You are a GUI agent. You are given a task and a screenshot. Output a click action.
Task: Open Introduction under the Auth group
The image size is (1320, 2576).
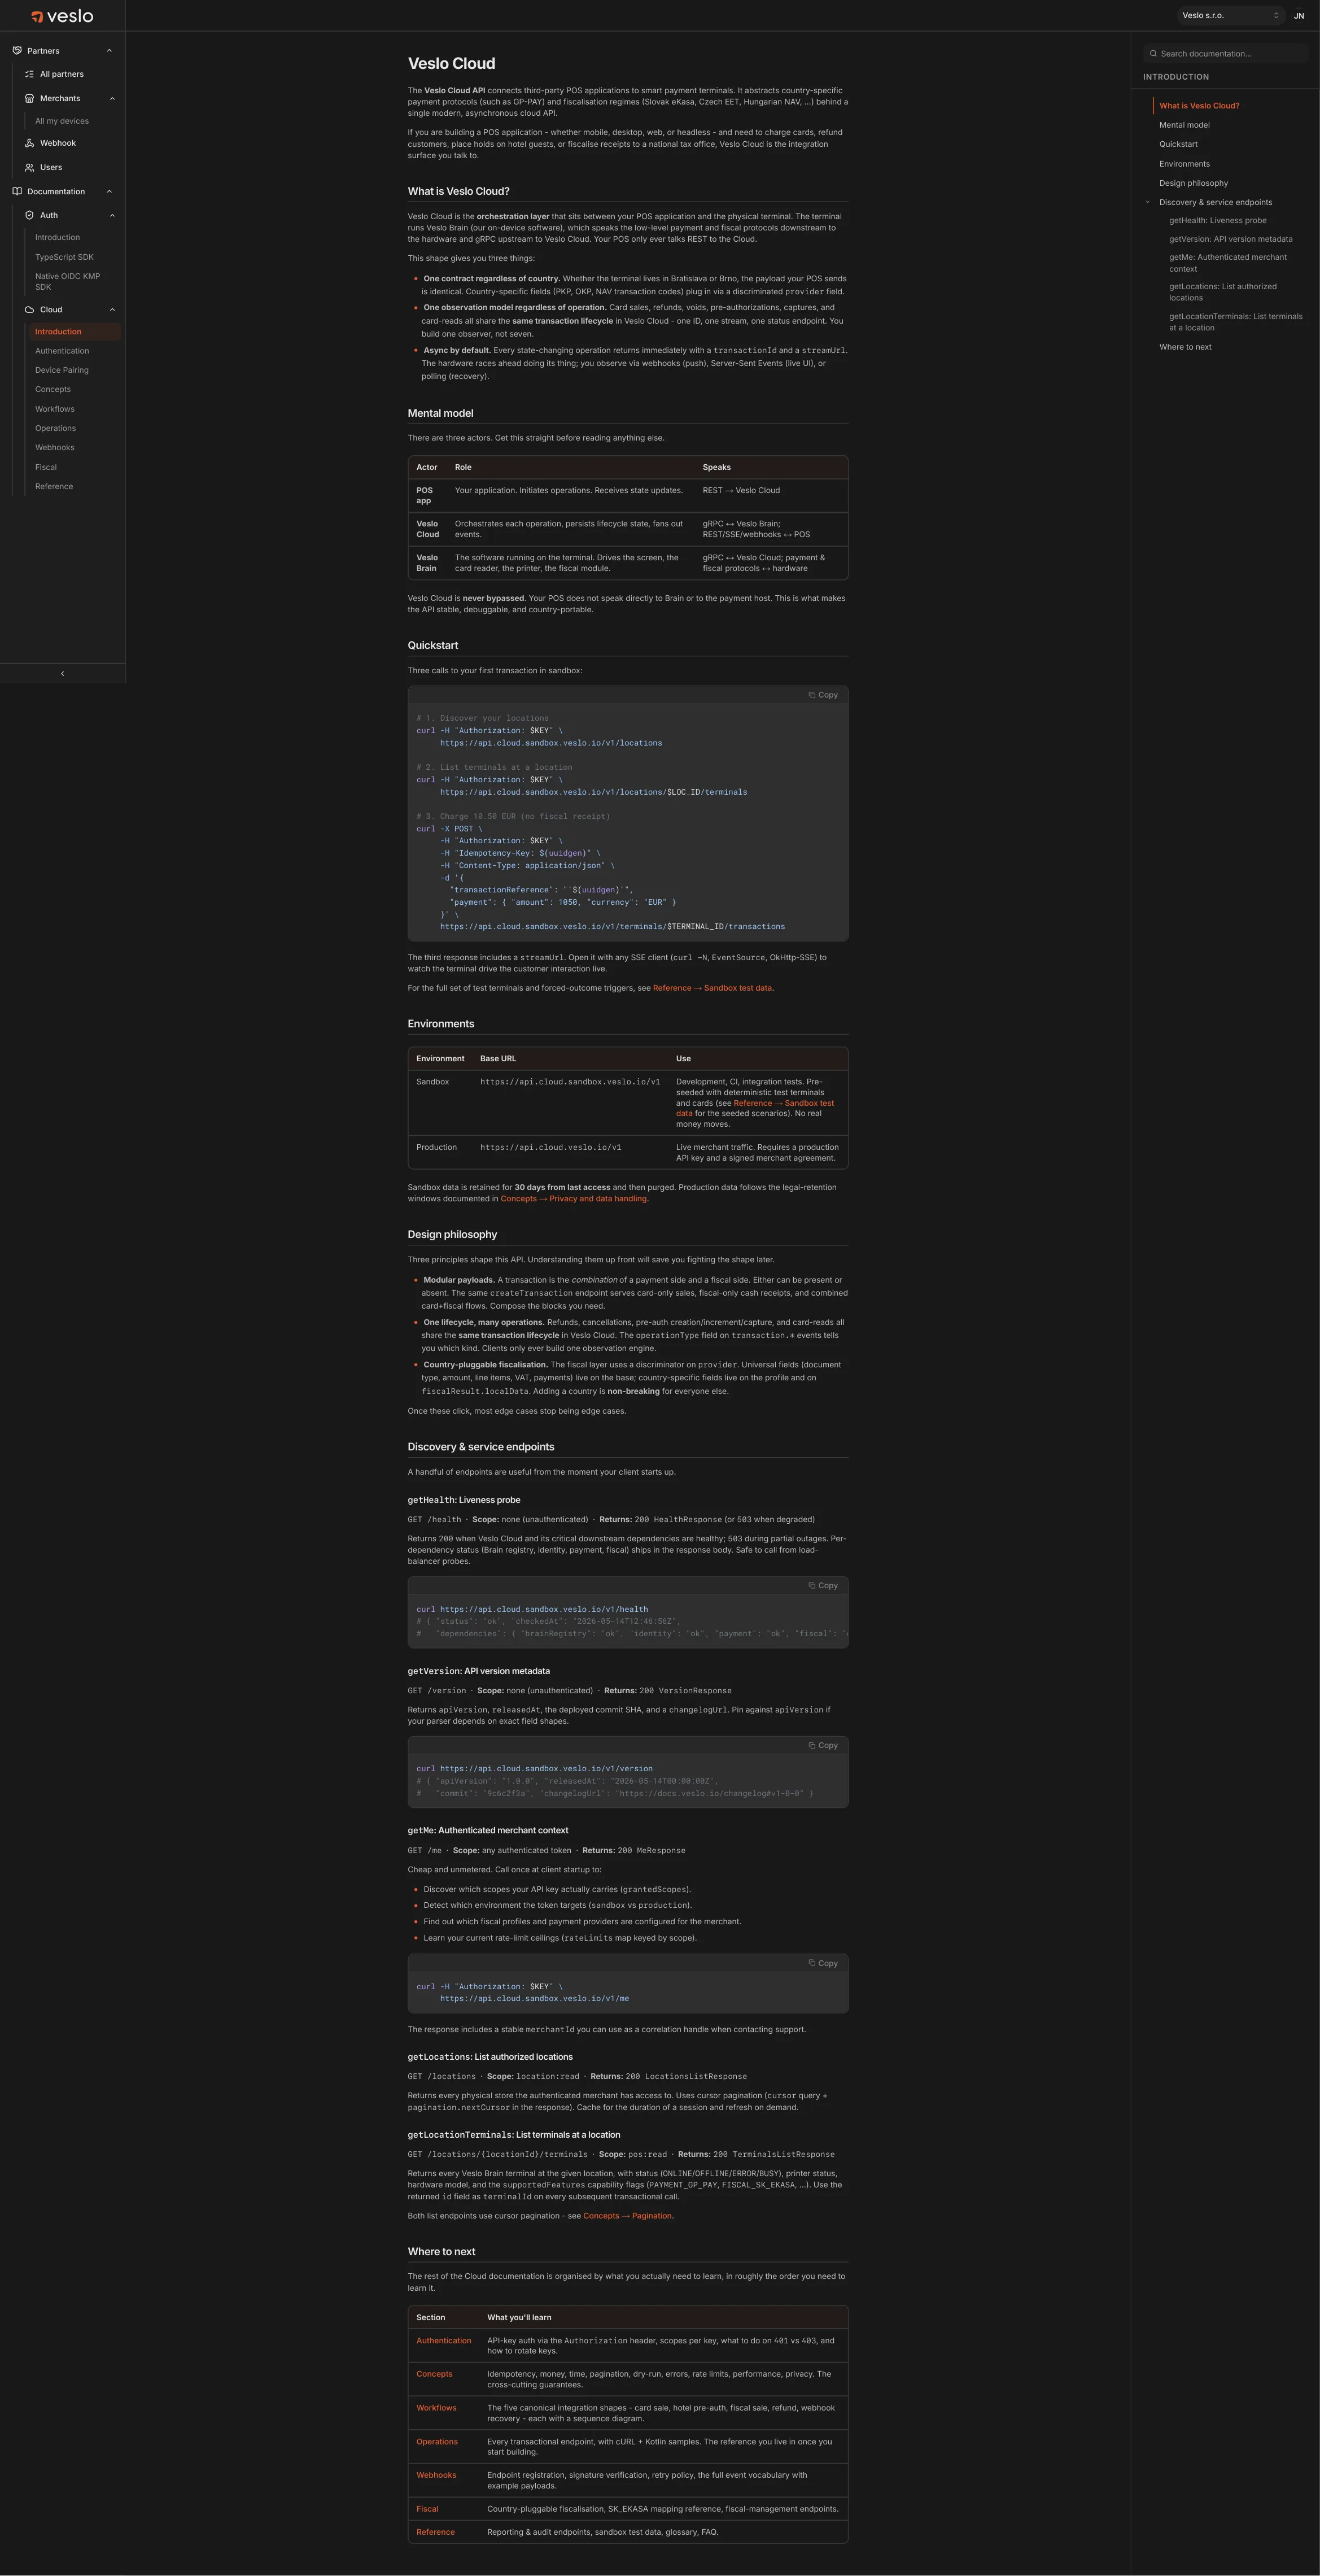tap(57, 237)
